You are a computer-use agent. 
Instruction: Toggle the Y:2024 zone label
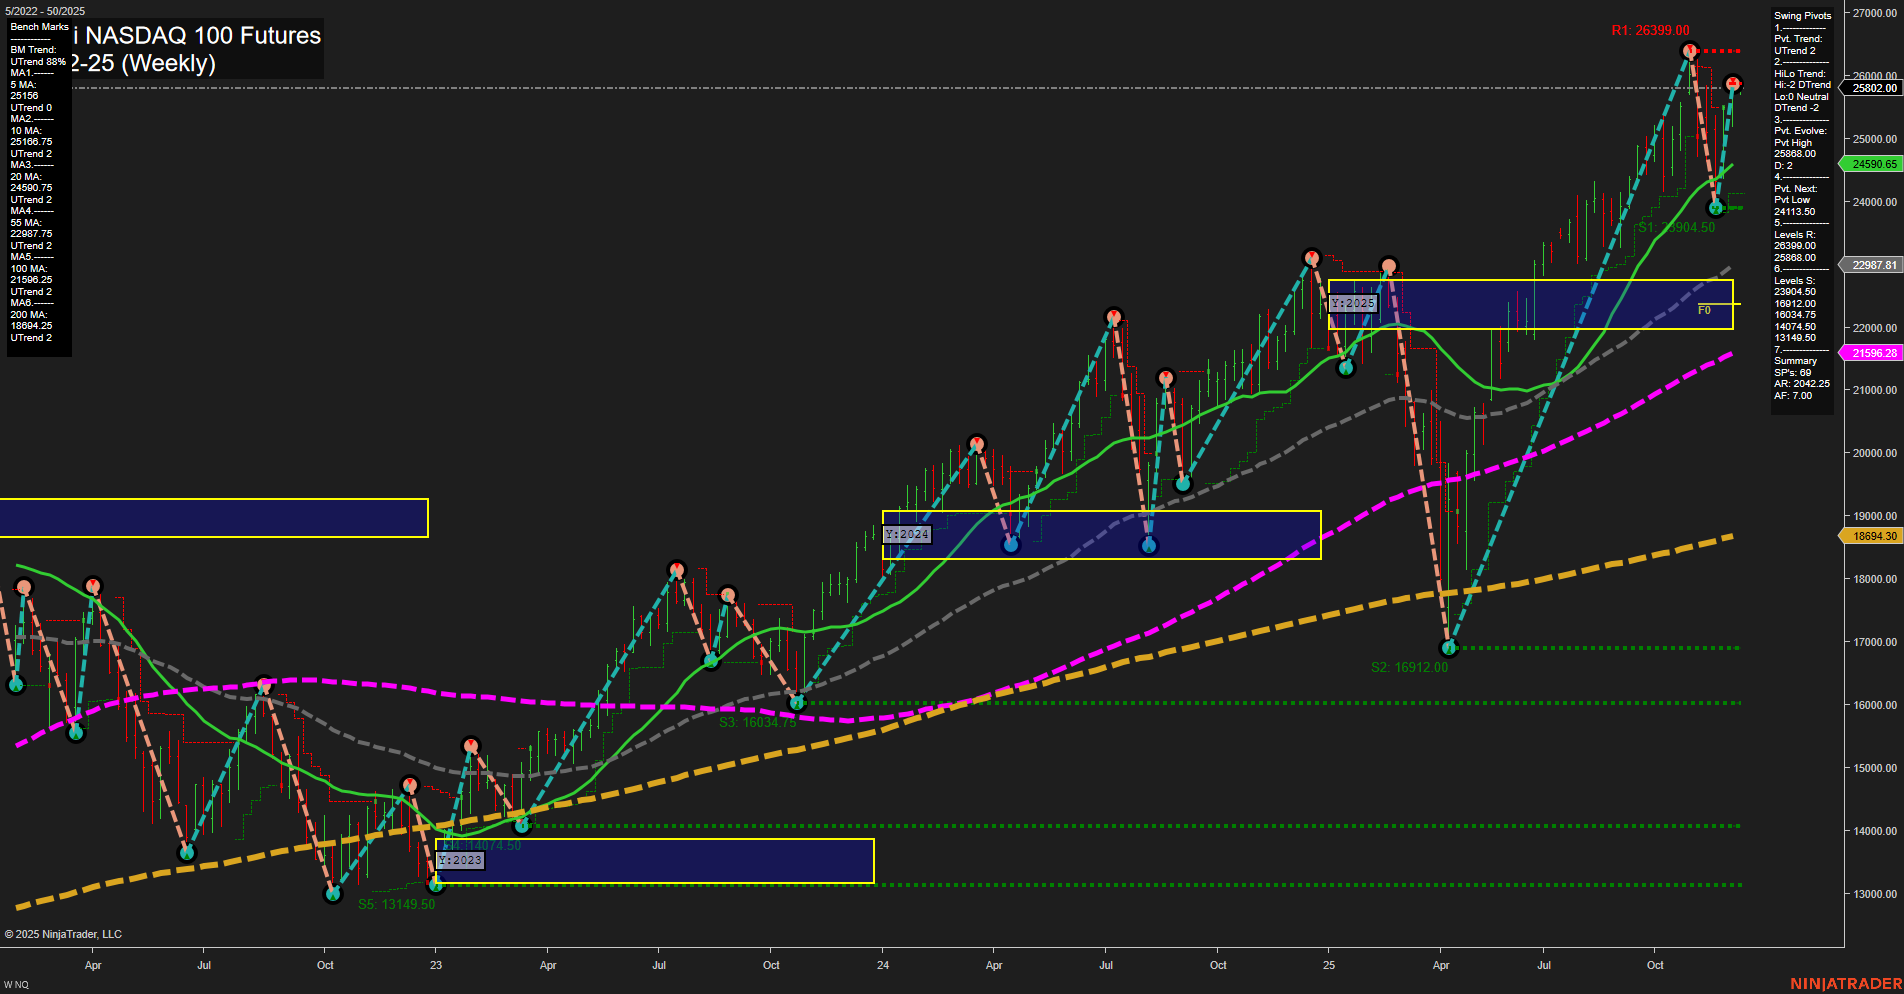(907, 535)
